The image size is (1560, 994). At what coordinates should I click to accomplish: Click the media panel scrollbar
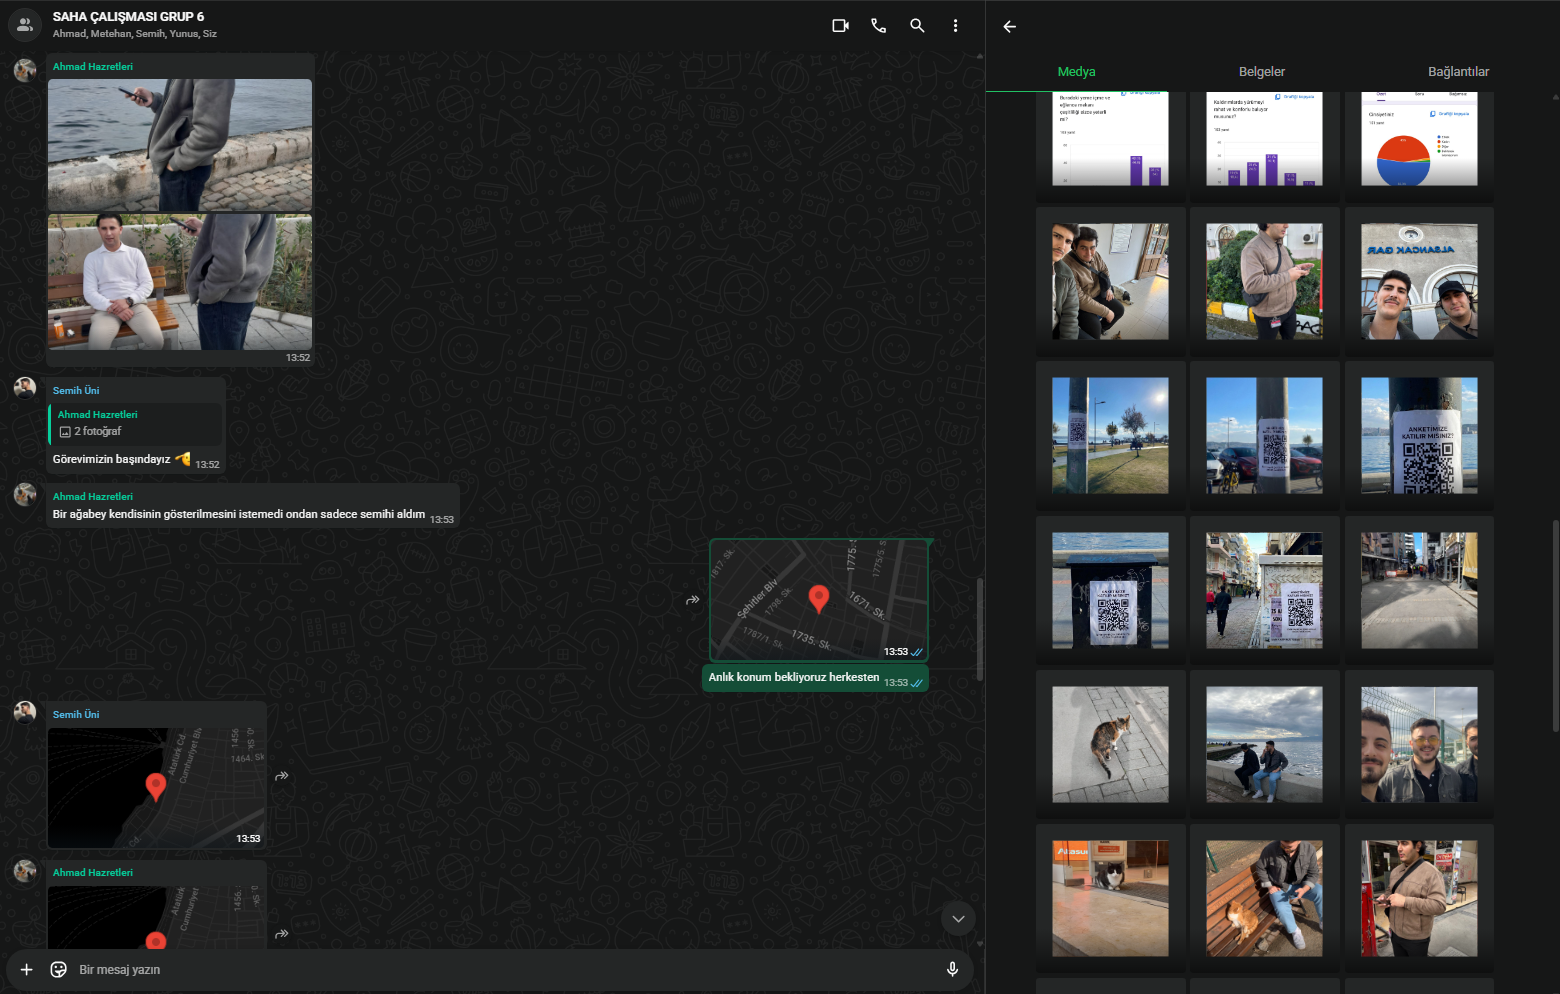tap(1555, 626)
